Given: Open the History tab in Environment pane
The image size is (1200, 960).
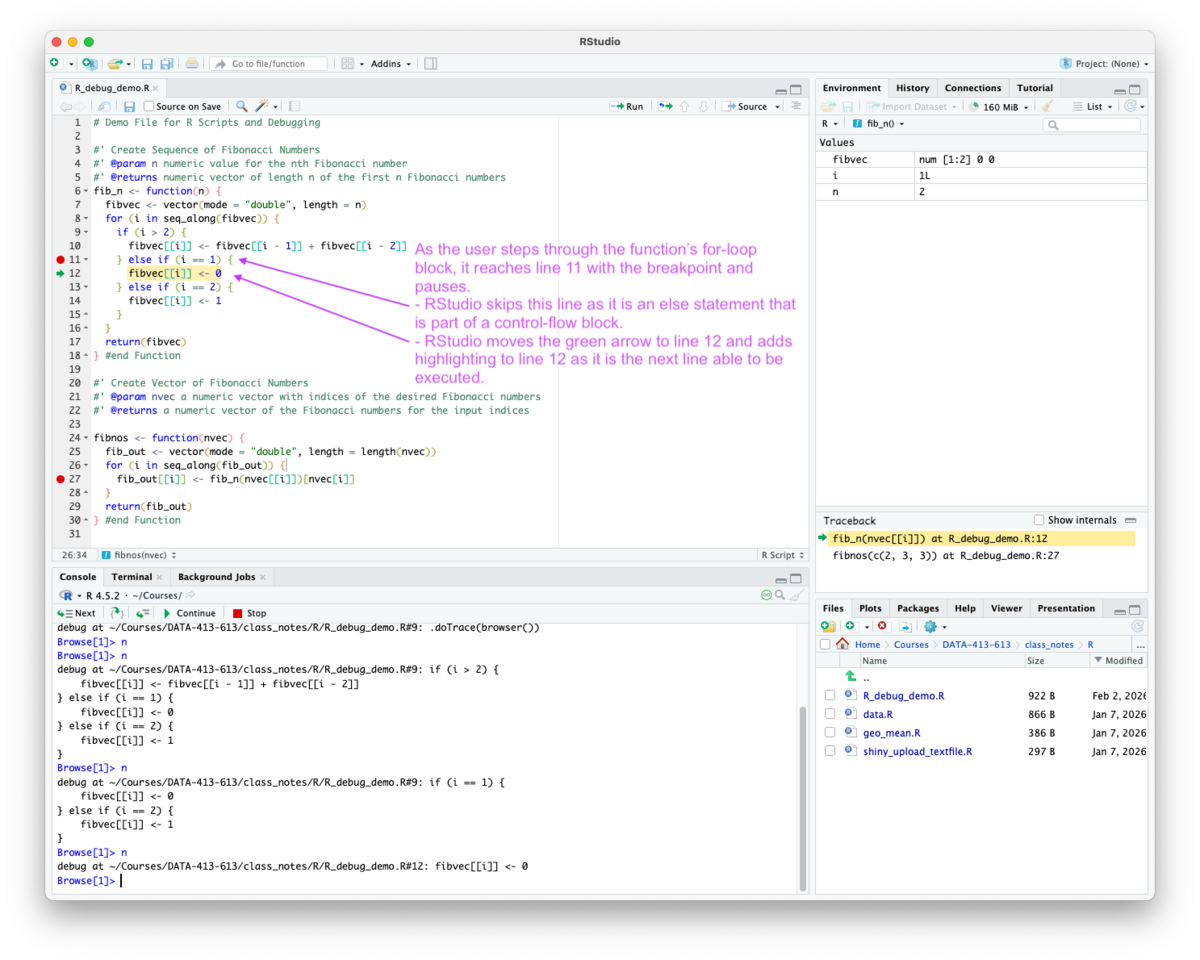Looking at the screenshot, I should click(x=912, y=87).
